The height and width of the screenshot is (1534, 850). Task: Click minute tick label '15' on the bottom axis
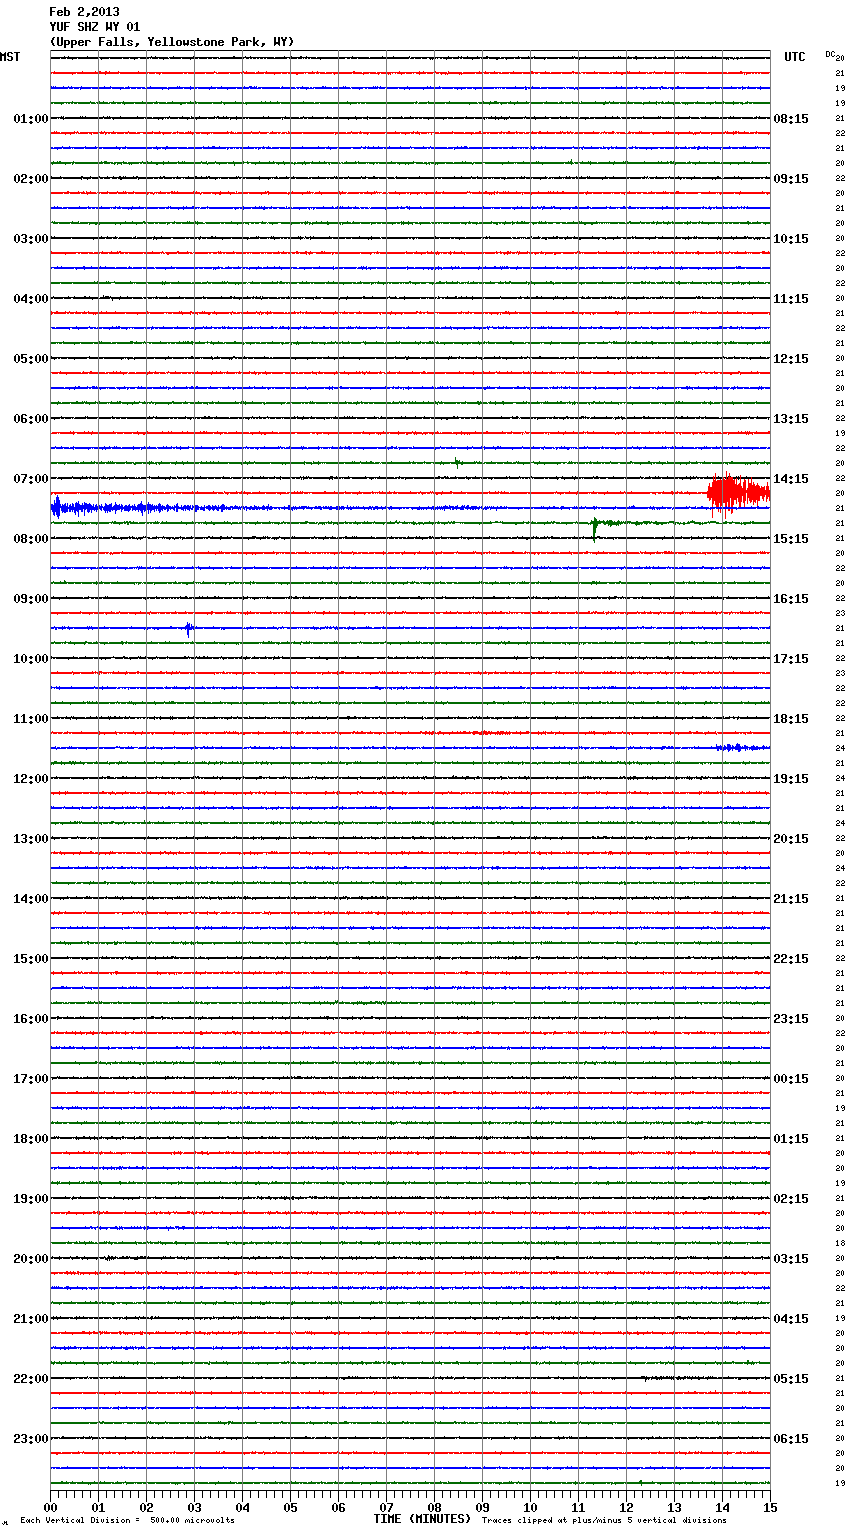(x=770, y=1507)
